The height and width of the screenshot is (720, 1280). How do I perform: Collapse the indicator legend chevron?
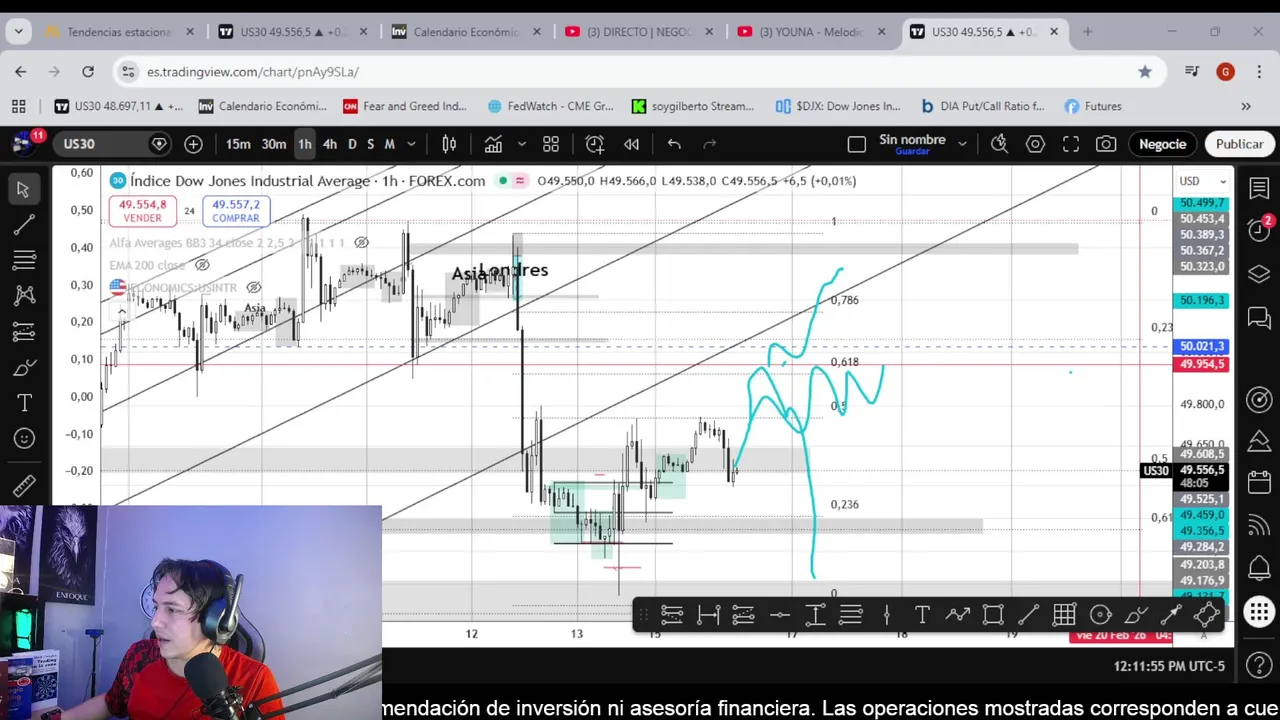(121, 312)
